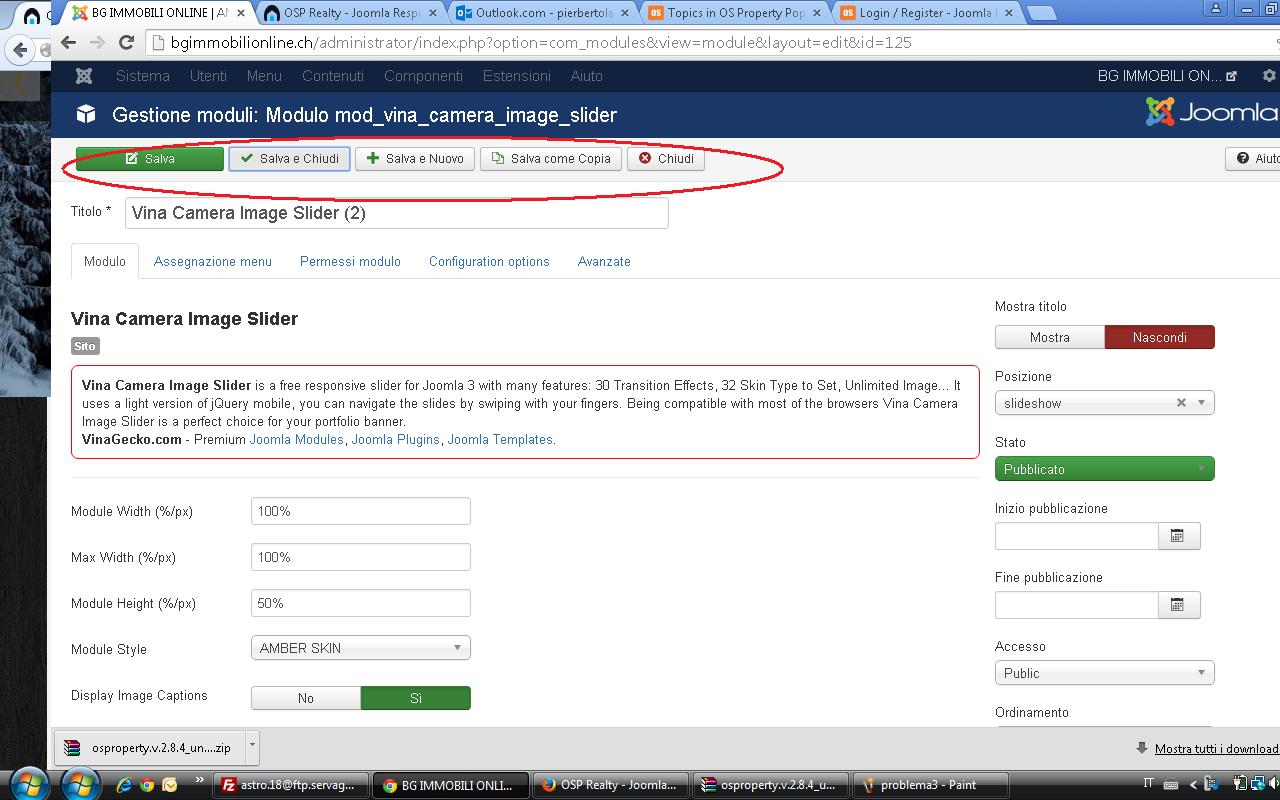
Task: Open the Posizione slideshow dropdown arrow
Action: (1202, 403)
